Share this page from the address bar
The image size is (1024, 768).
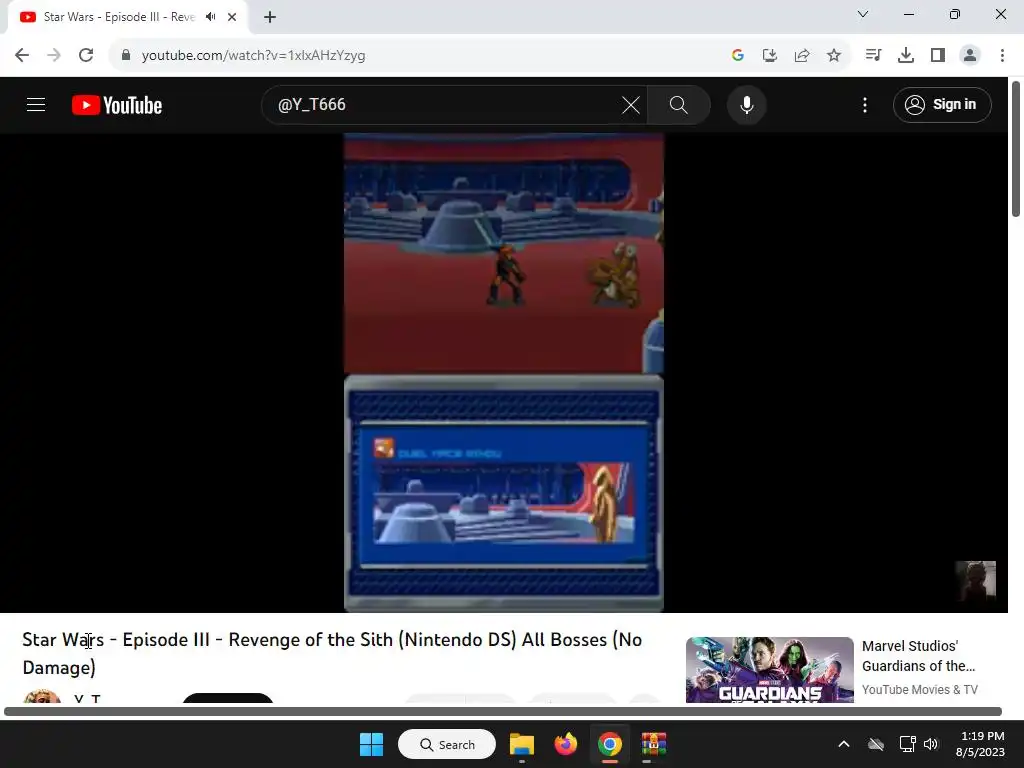(x=802, y=56)
